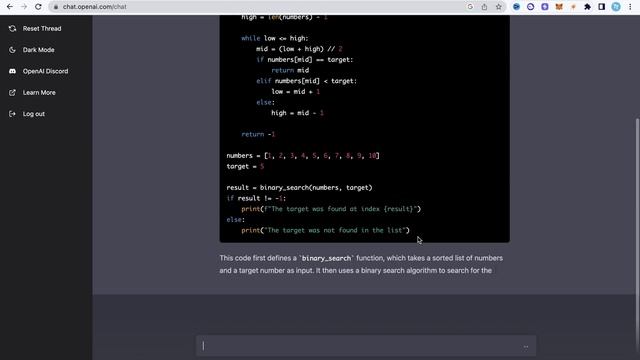The height and width of the screenshot is (360, 640).
Task: Click the 'while low <= high:' line
Action: [275, 38]
